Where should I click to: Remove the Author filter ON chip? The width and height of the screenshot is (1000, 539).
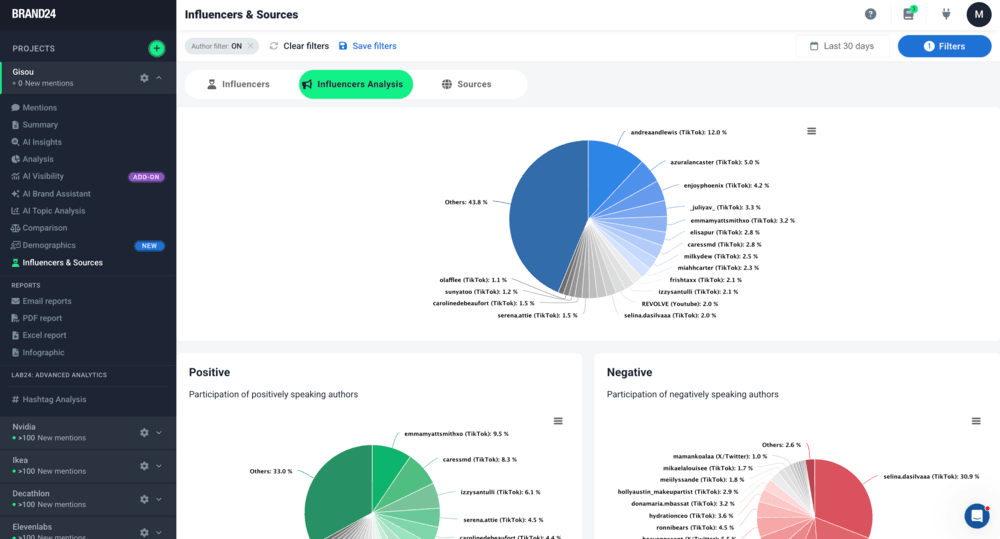click(250, 46)
